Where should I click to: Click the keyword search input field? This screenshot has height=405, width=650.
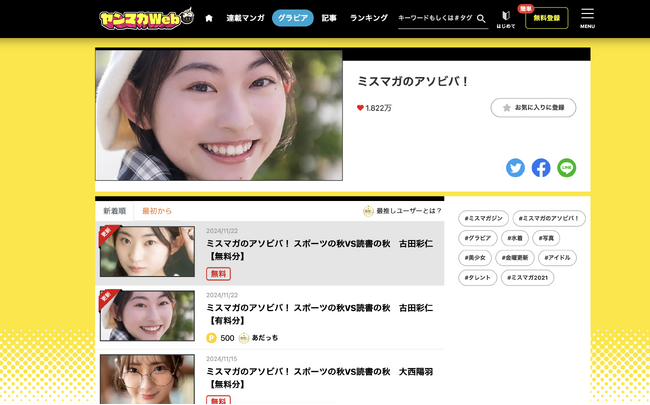(435, 18)
